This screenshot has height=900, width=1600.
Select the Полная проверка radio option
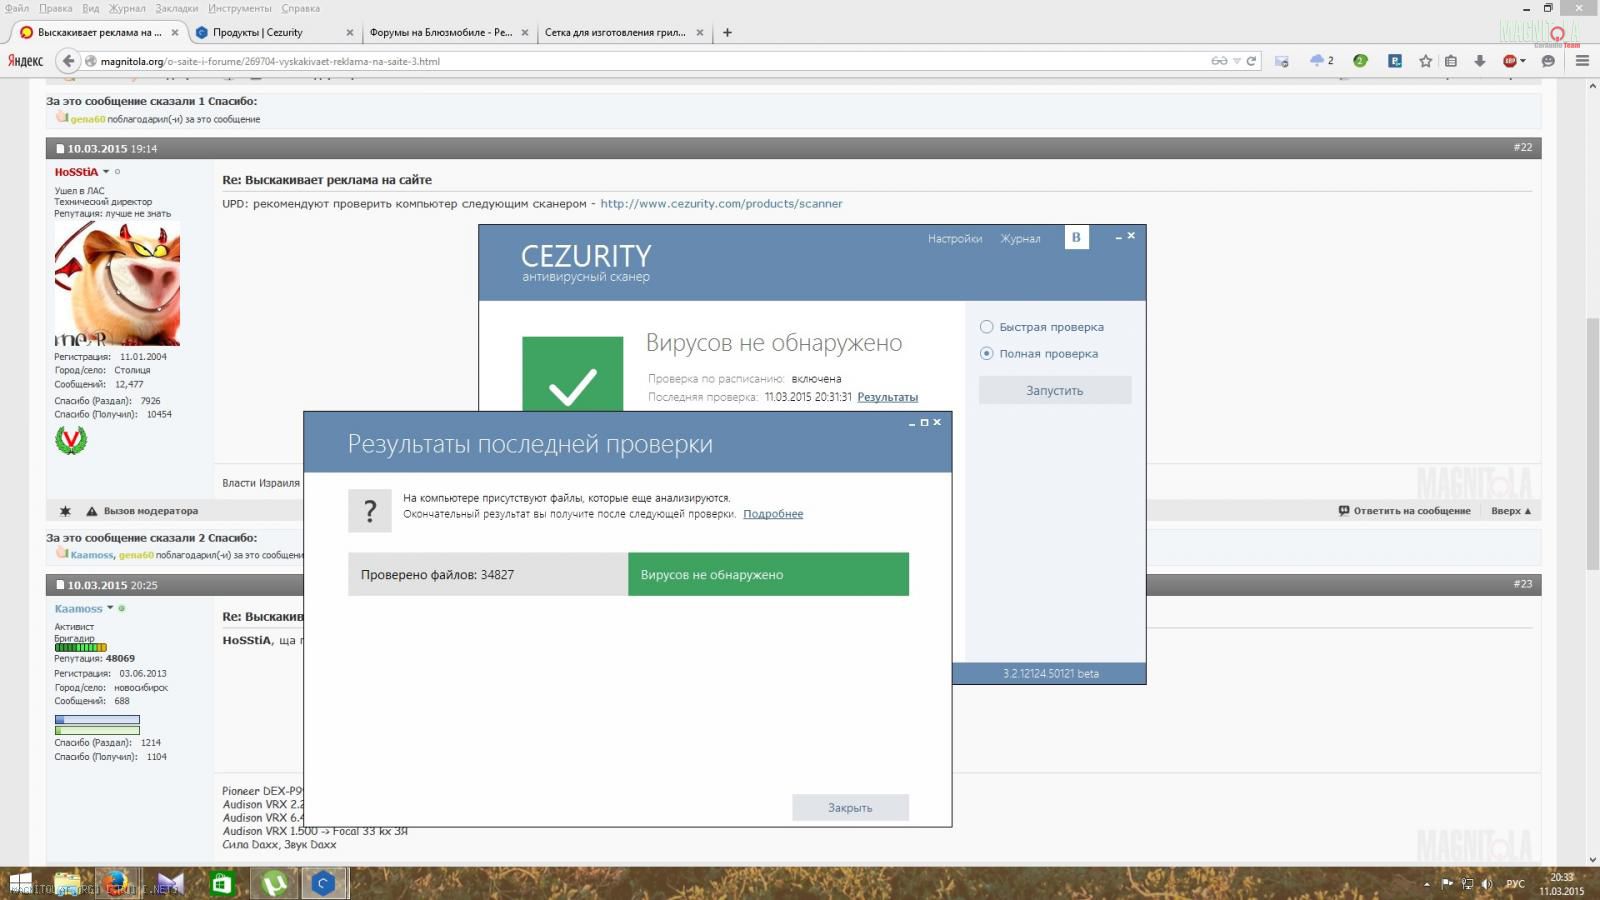[x=987, y=353]
